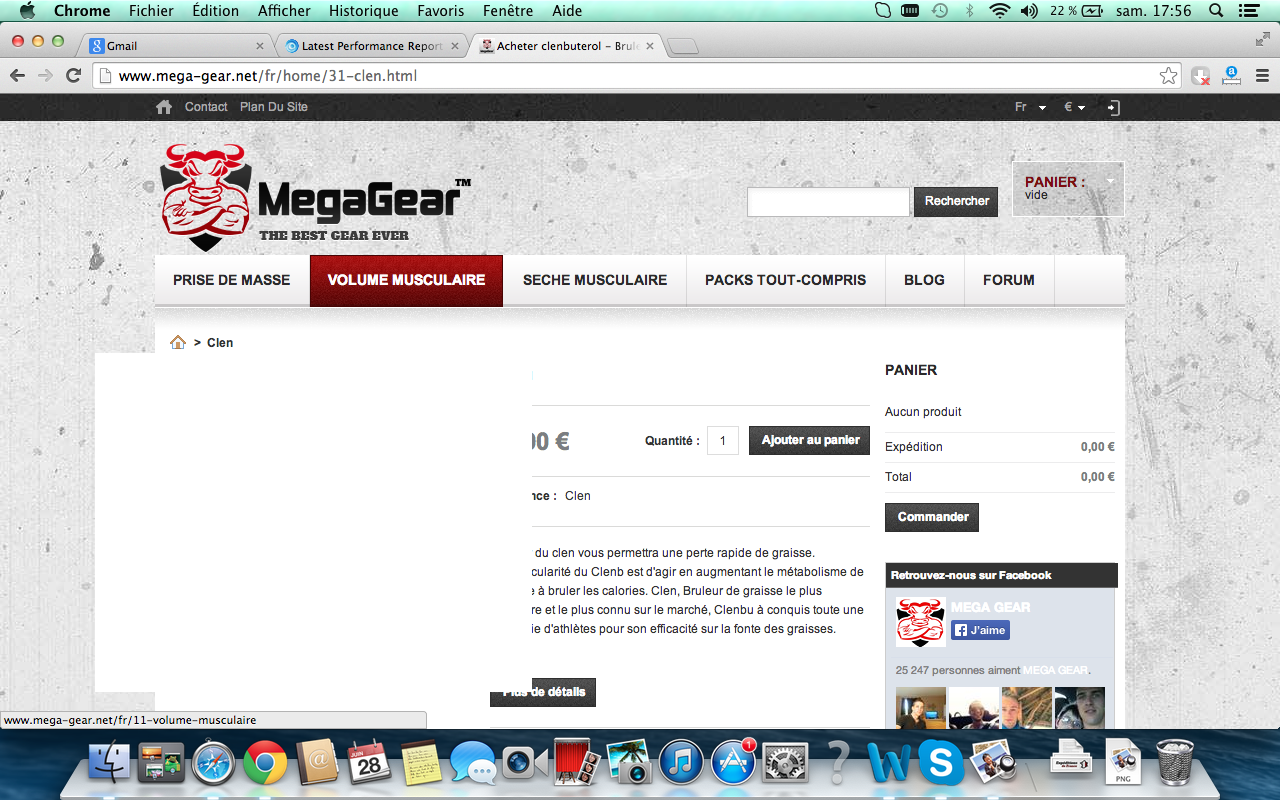Reload the page with refresh icon
Image resolution: width=1280 pixels, height=800 pixels.
click(73, 76)
